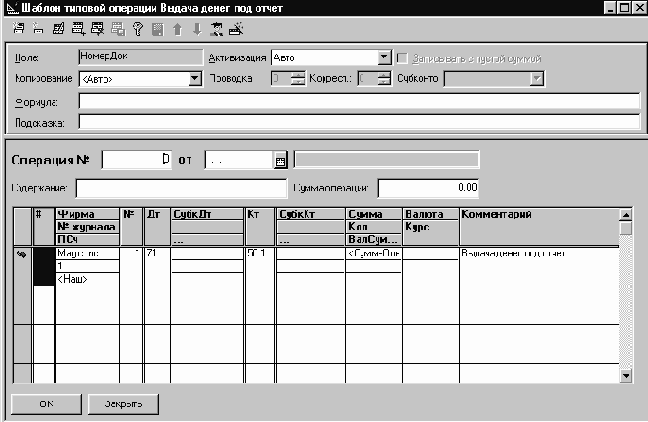Screen dimensions: 648x422
Task: Increase the Проводка spinner value
Action: tap(298, 74)
